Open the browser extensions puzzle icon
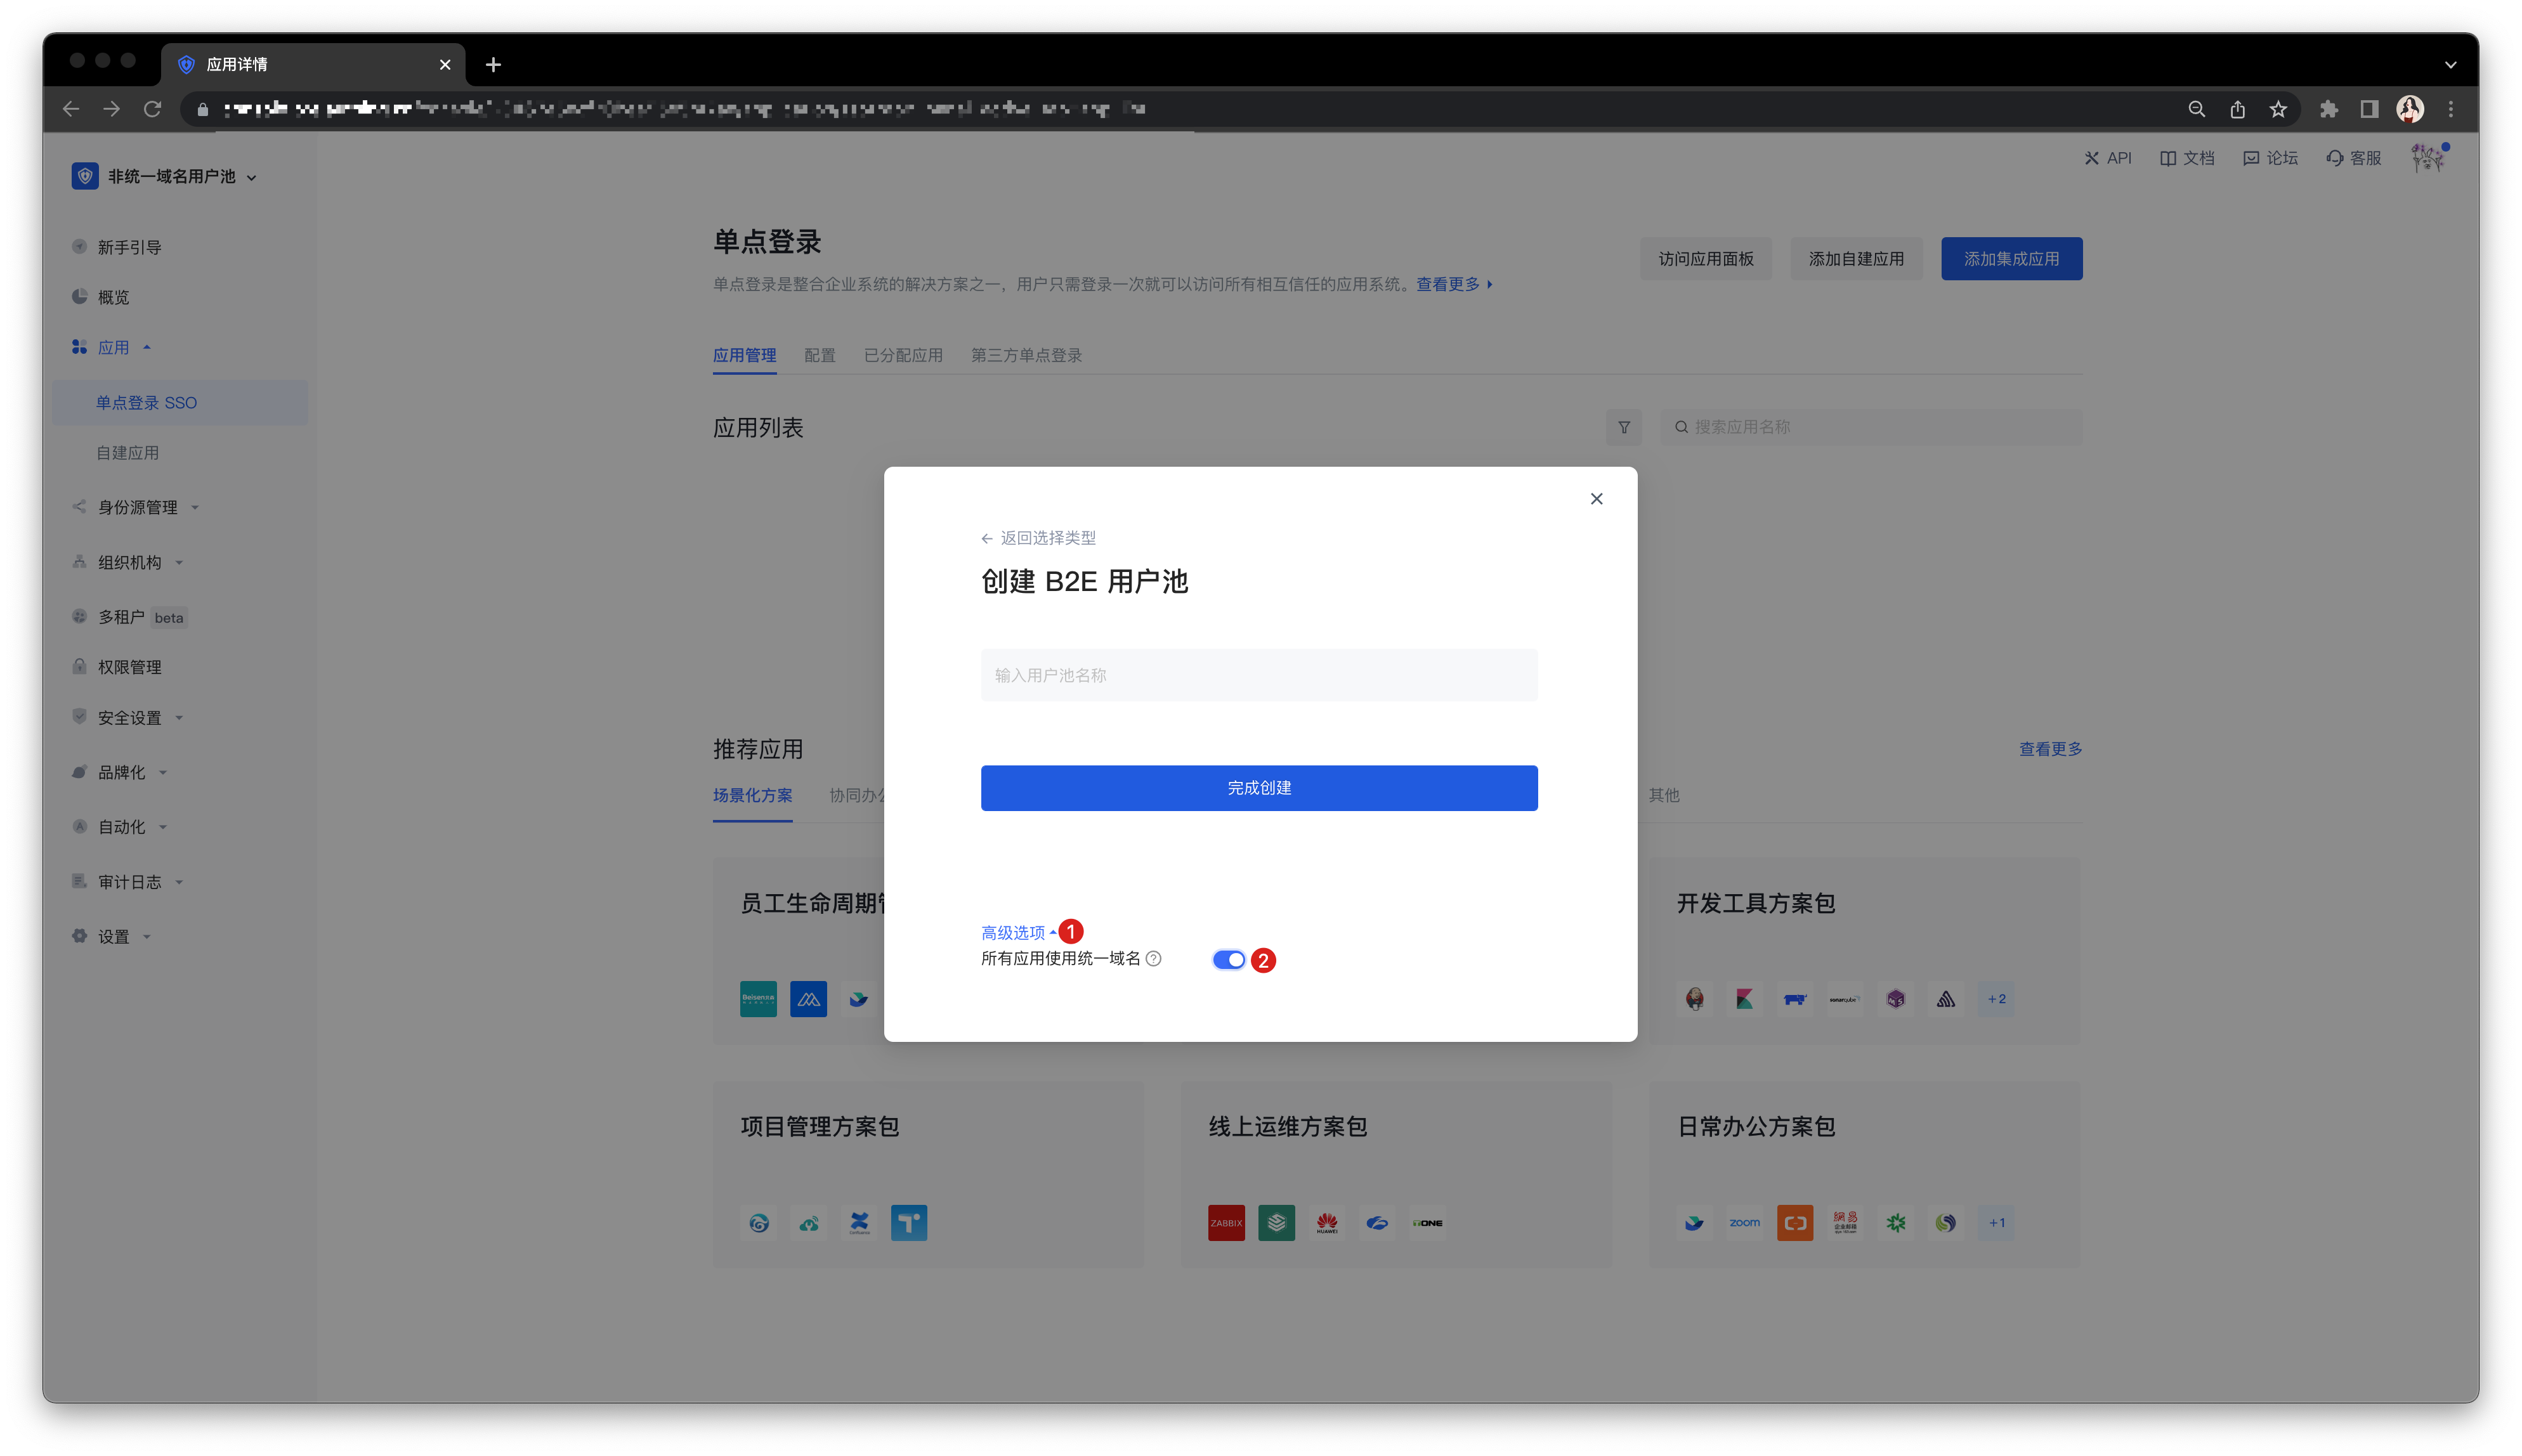2522x1456 pixels. pyautogui.click(x=2328, y=109)
